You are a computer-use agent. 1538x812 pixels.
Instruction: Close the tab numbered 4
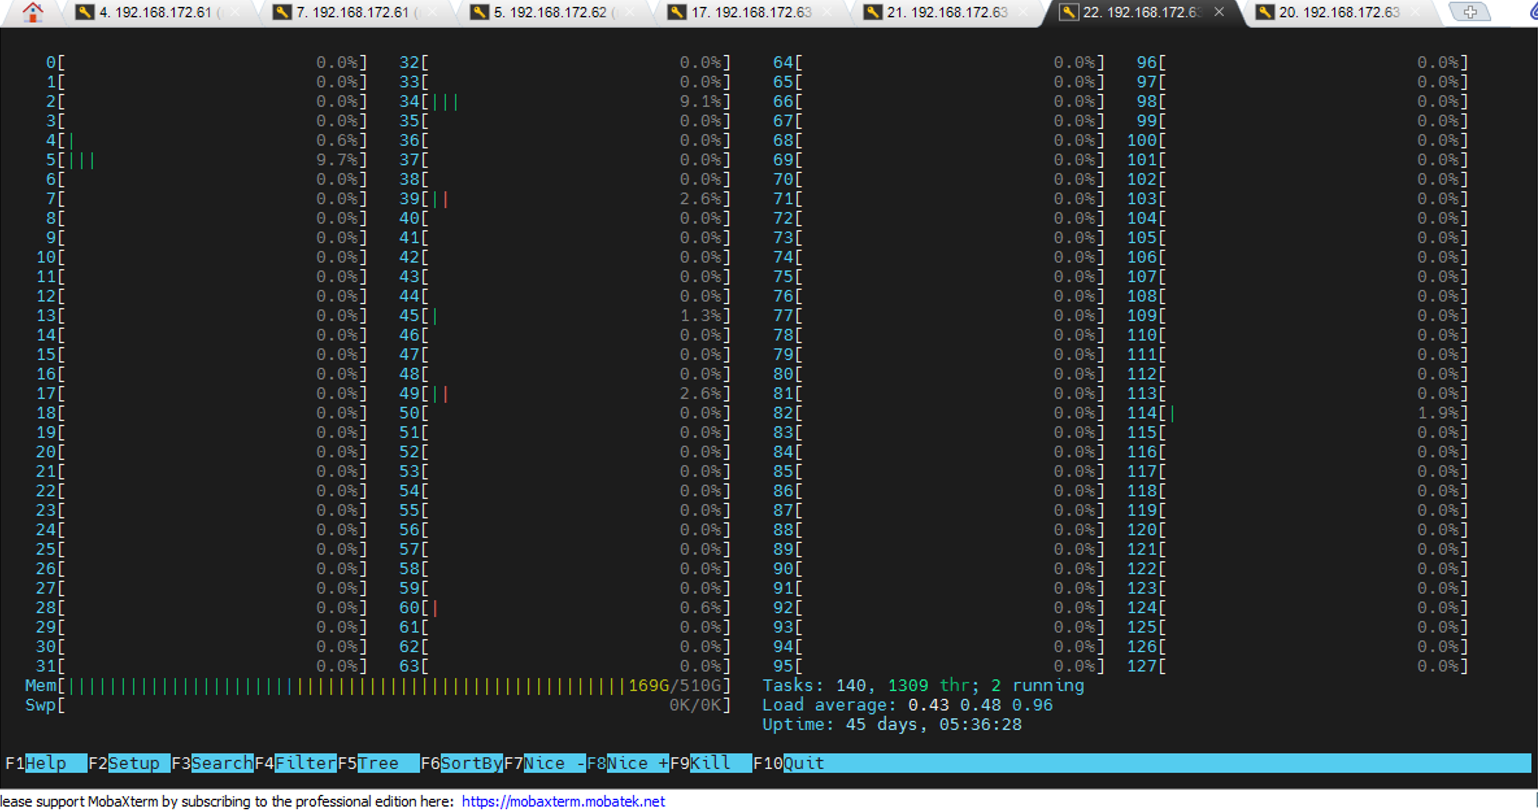click(x=234, y=13)
